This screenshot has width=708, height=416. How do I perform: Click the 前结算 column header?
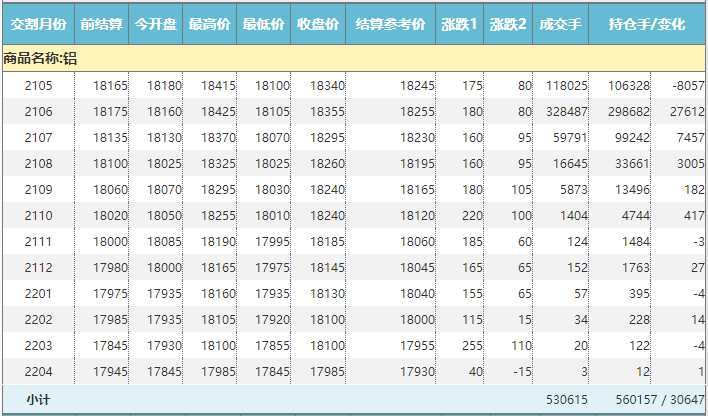click(101, 23)
